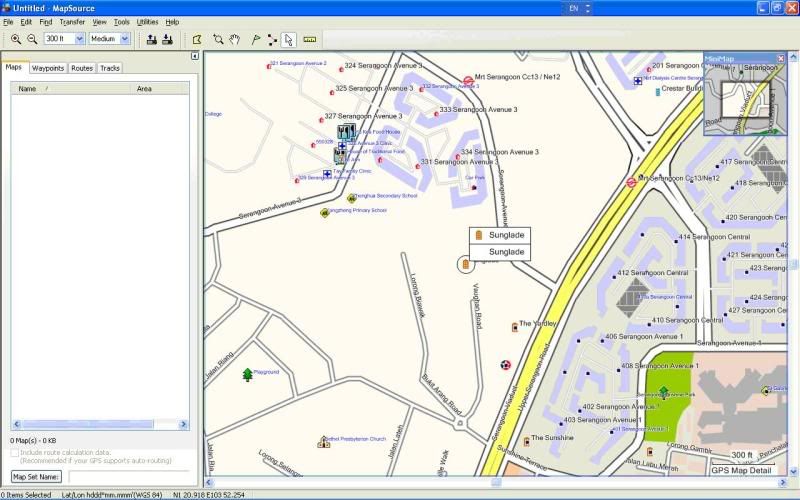This screenshot has height=500, width=800.
Task: Select the Route tool icon
Action: click(x=272, y=39)
